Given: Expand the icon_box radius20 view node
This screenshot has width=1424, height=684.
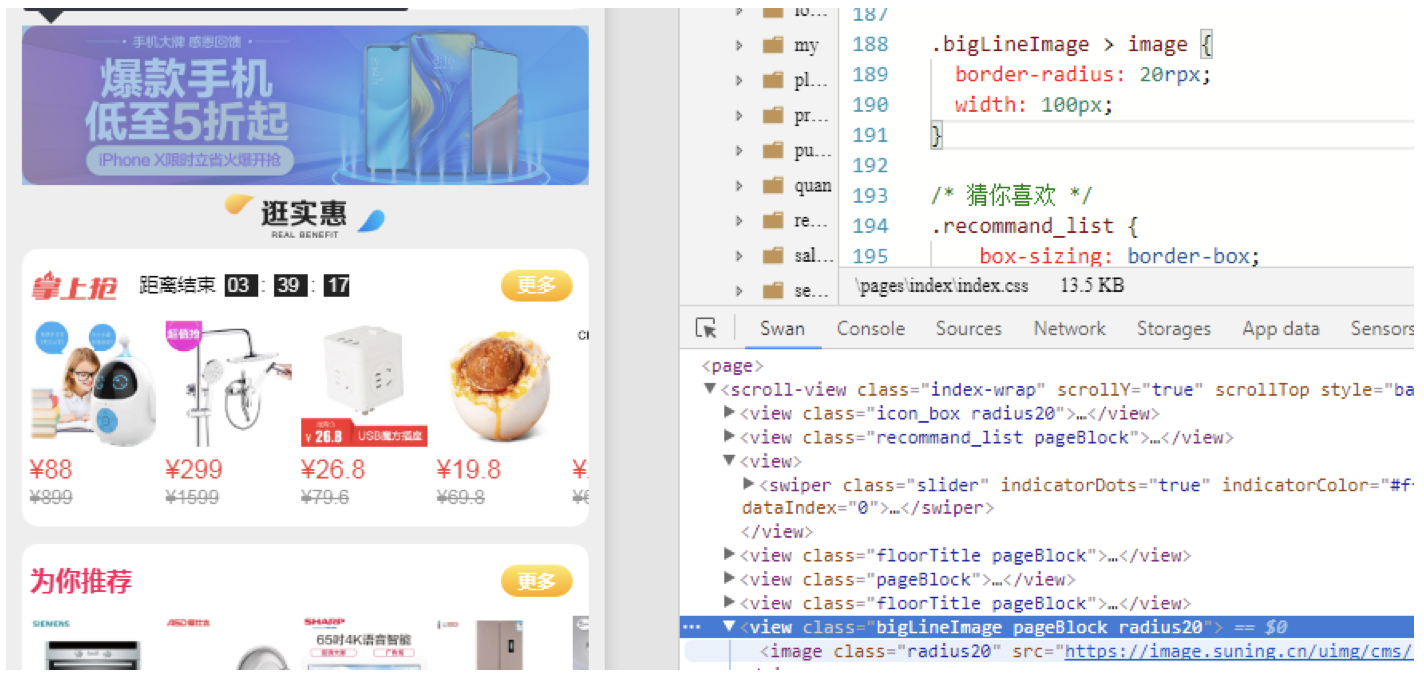Looking at the screenshot, I should click(729, 413).
